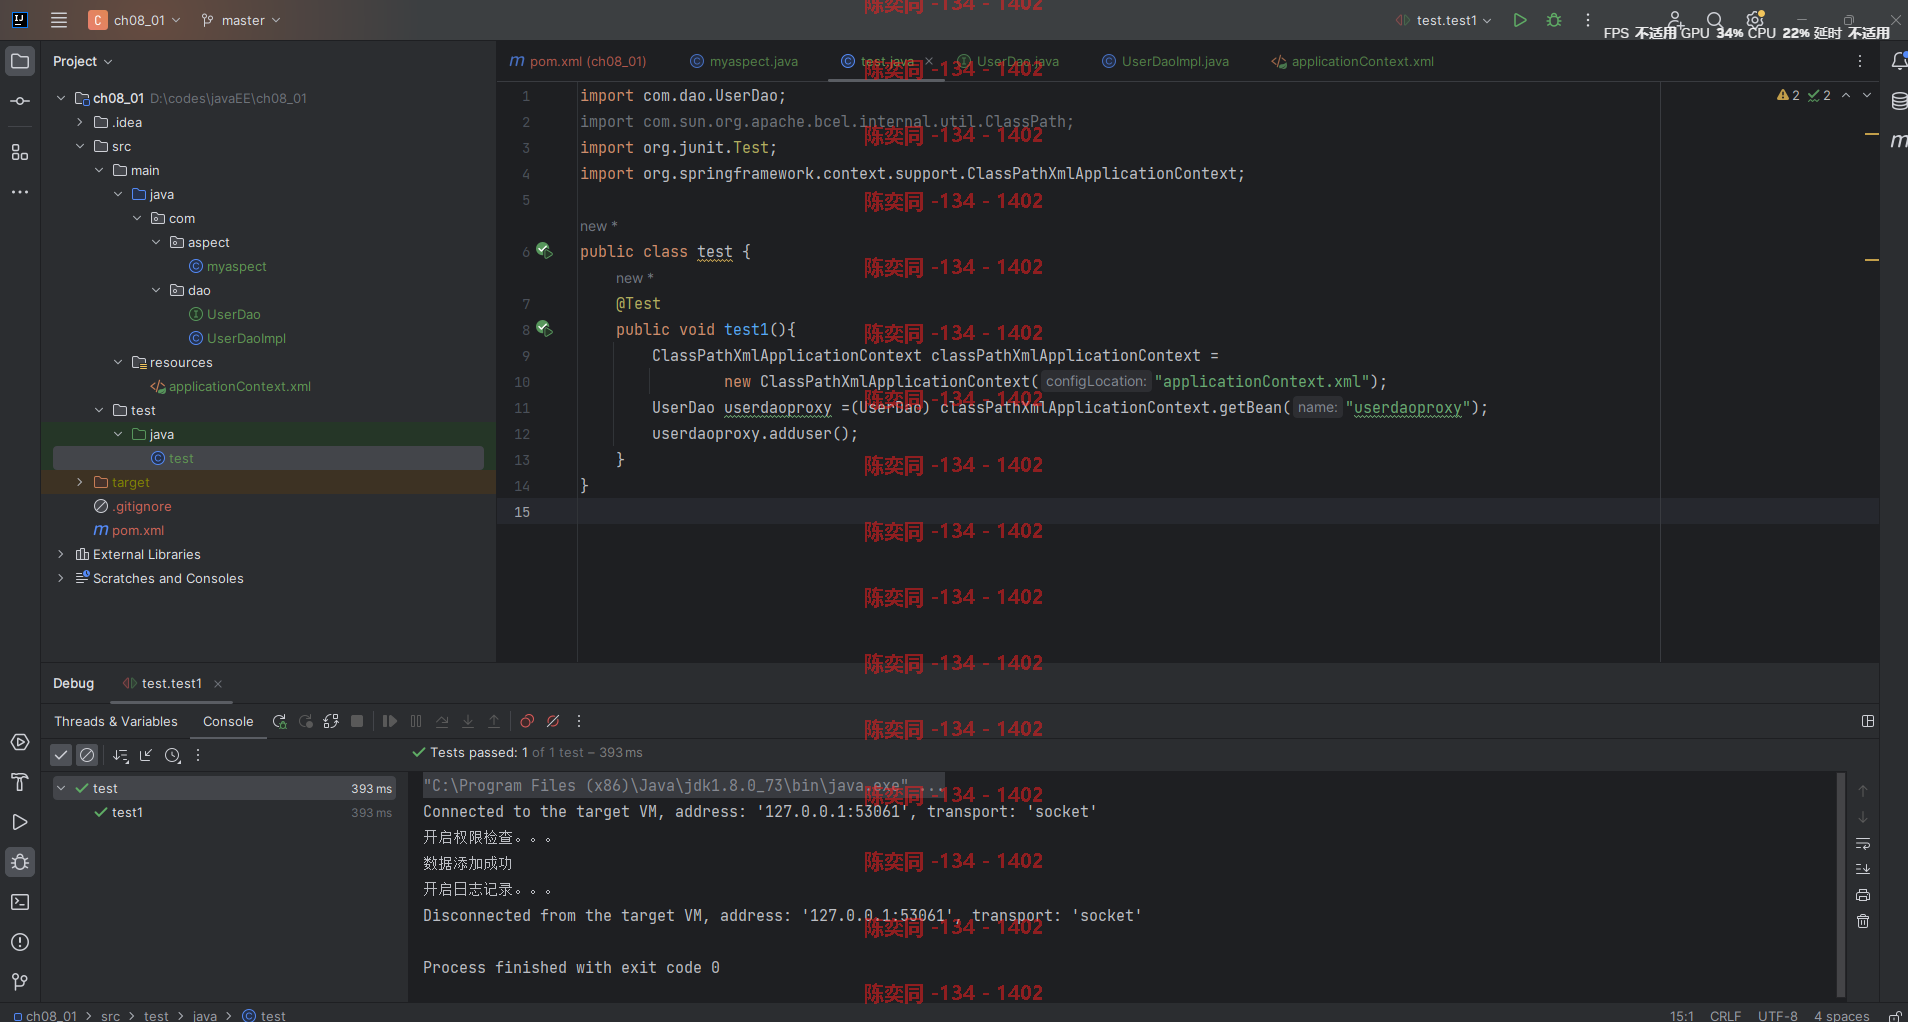
Task: Open IDE settings gear icon
Action: [1755, 20]
